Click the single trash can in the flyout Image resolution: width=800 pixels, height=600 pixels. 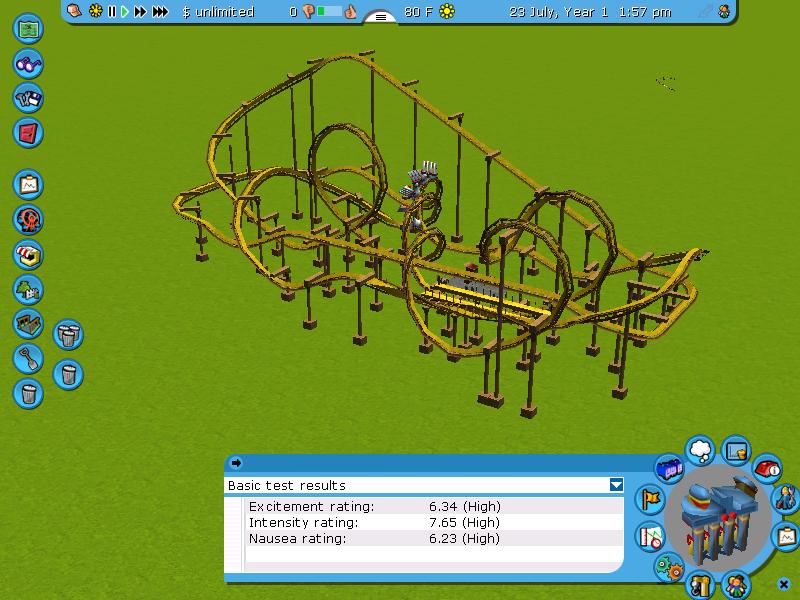(x=68, y=374)
